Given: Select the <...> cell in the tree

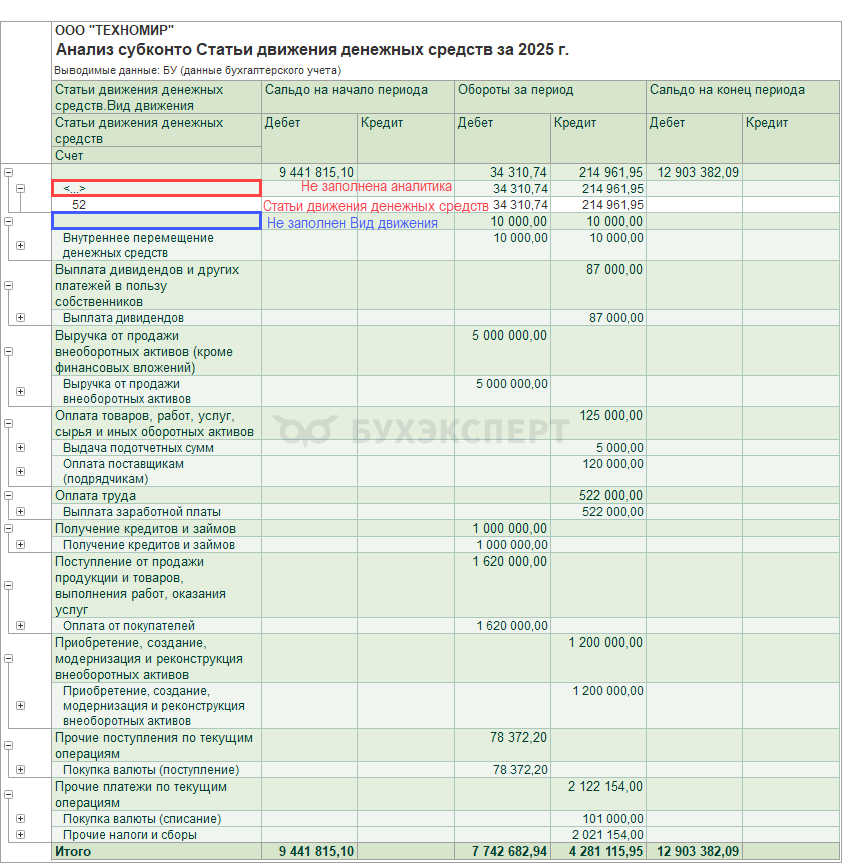Looking at the screenshot, I should (156, 188).
